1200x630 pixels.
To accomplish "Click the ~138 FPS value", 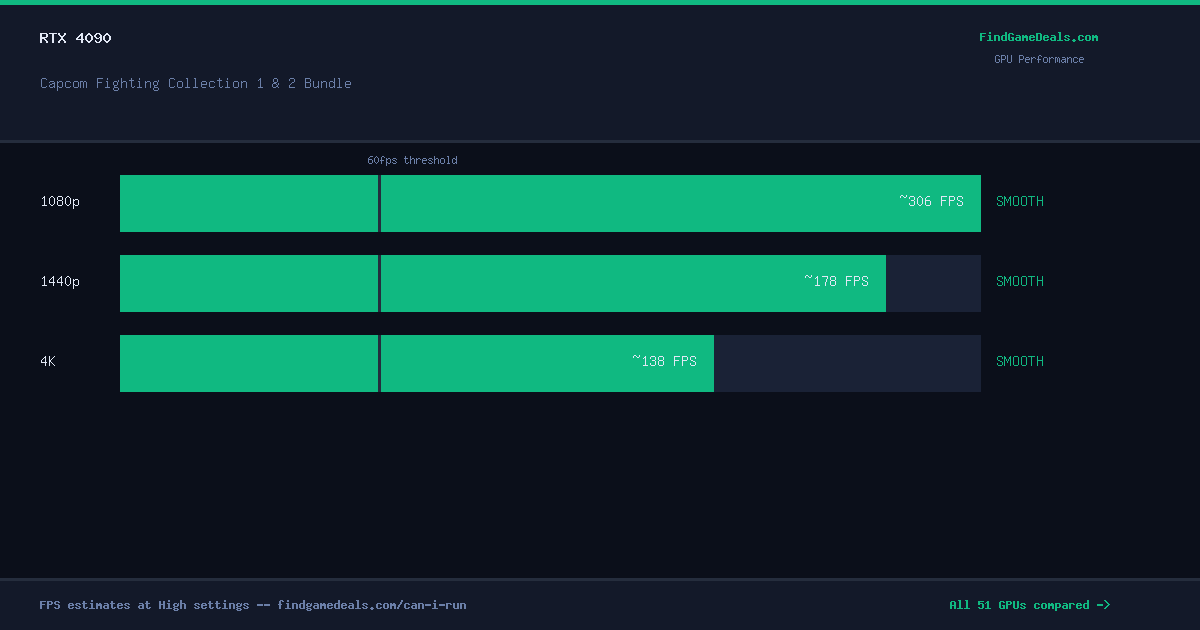I will click(x=664, y=361).
